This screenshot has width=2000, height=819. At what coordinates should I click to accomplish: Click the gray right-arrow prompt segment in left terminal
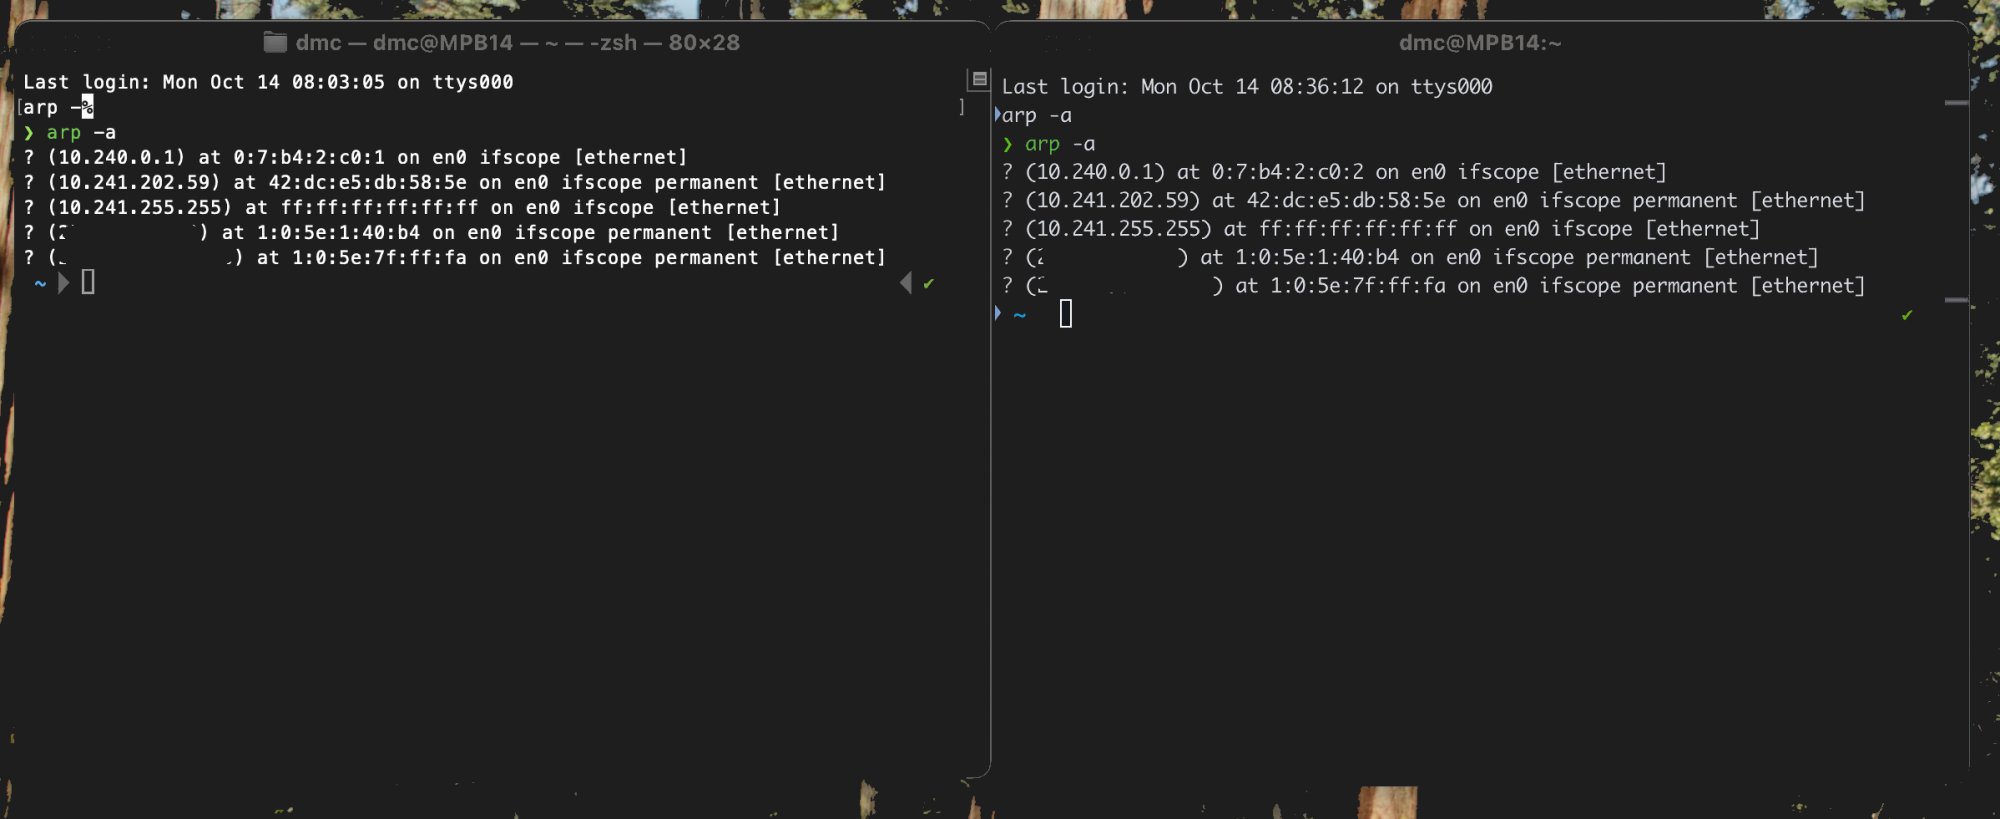point(64,283)
